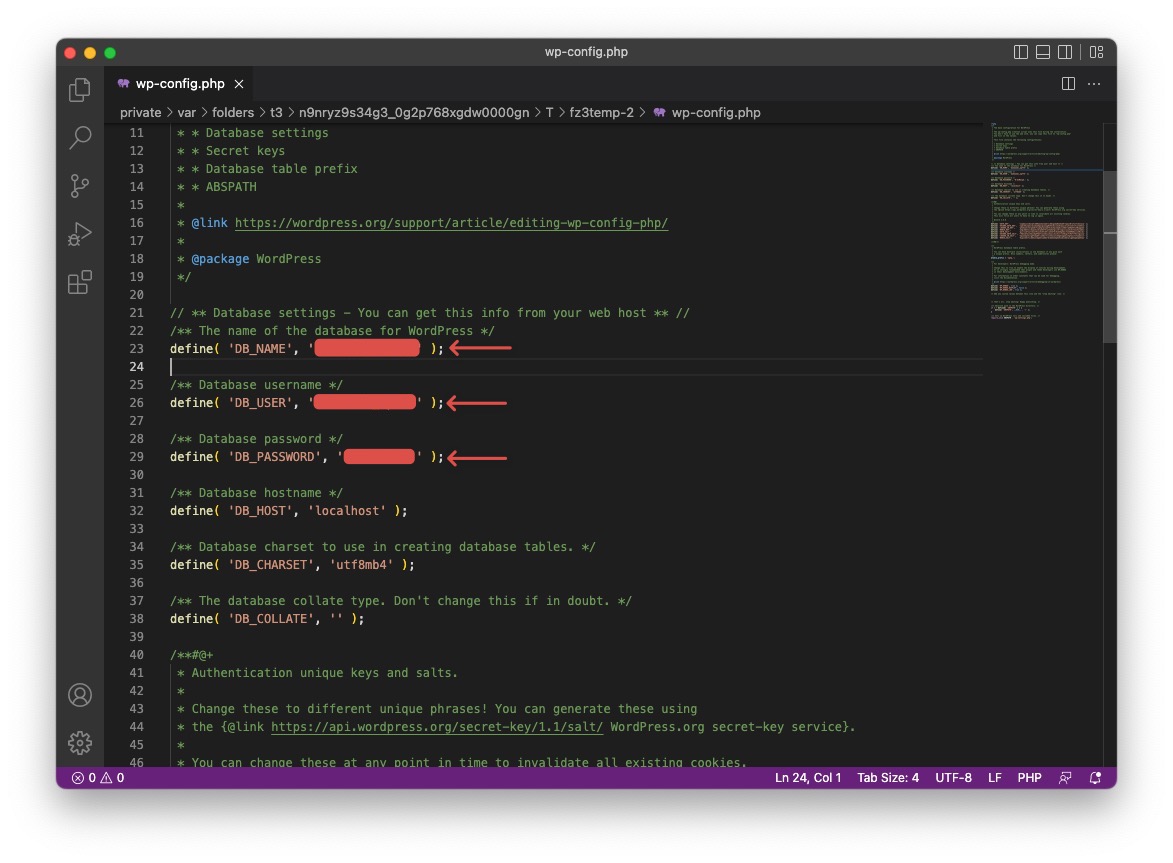Click line number 23 in gutter
1173x863 pixels.
pyautogui.click(x=136, y=348)
